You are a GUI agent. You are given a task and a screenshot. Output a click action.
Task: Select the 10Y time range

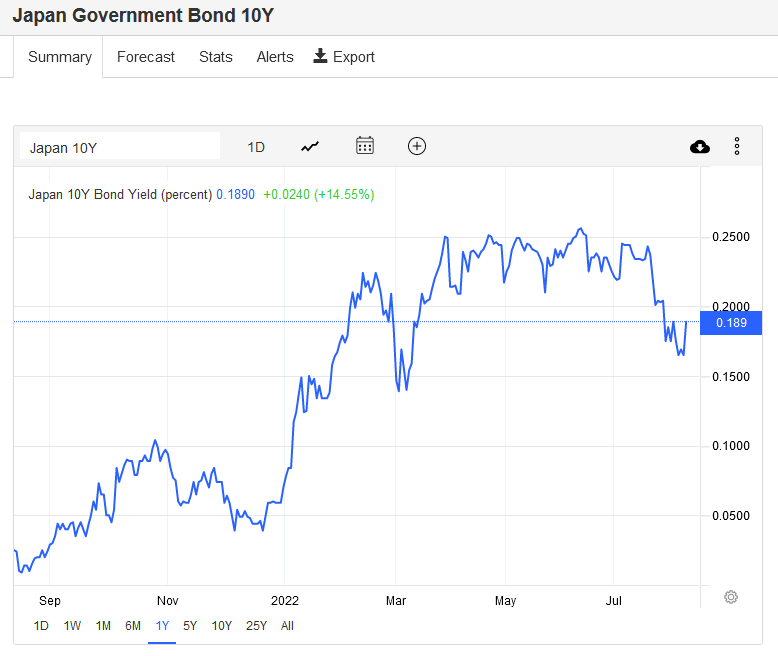tap(222, 626)
